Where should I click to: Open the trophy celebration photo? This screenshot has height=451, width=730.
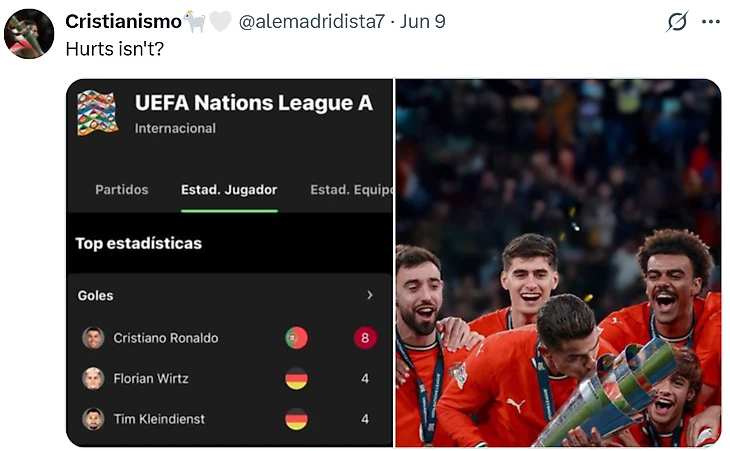coord(558,263)
